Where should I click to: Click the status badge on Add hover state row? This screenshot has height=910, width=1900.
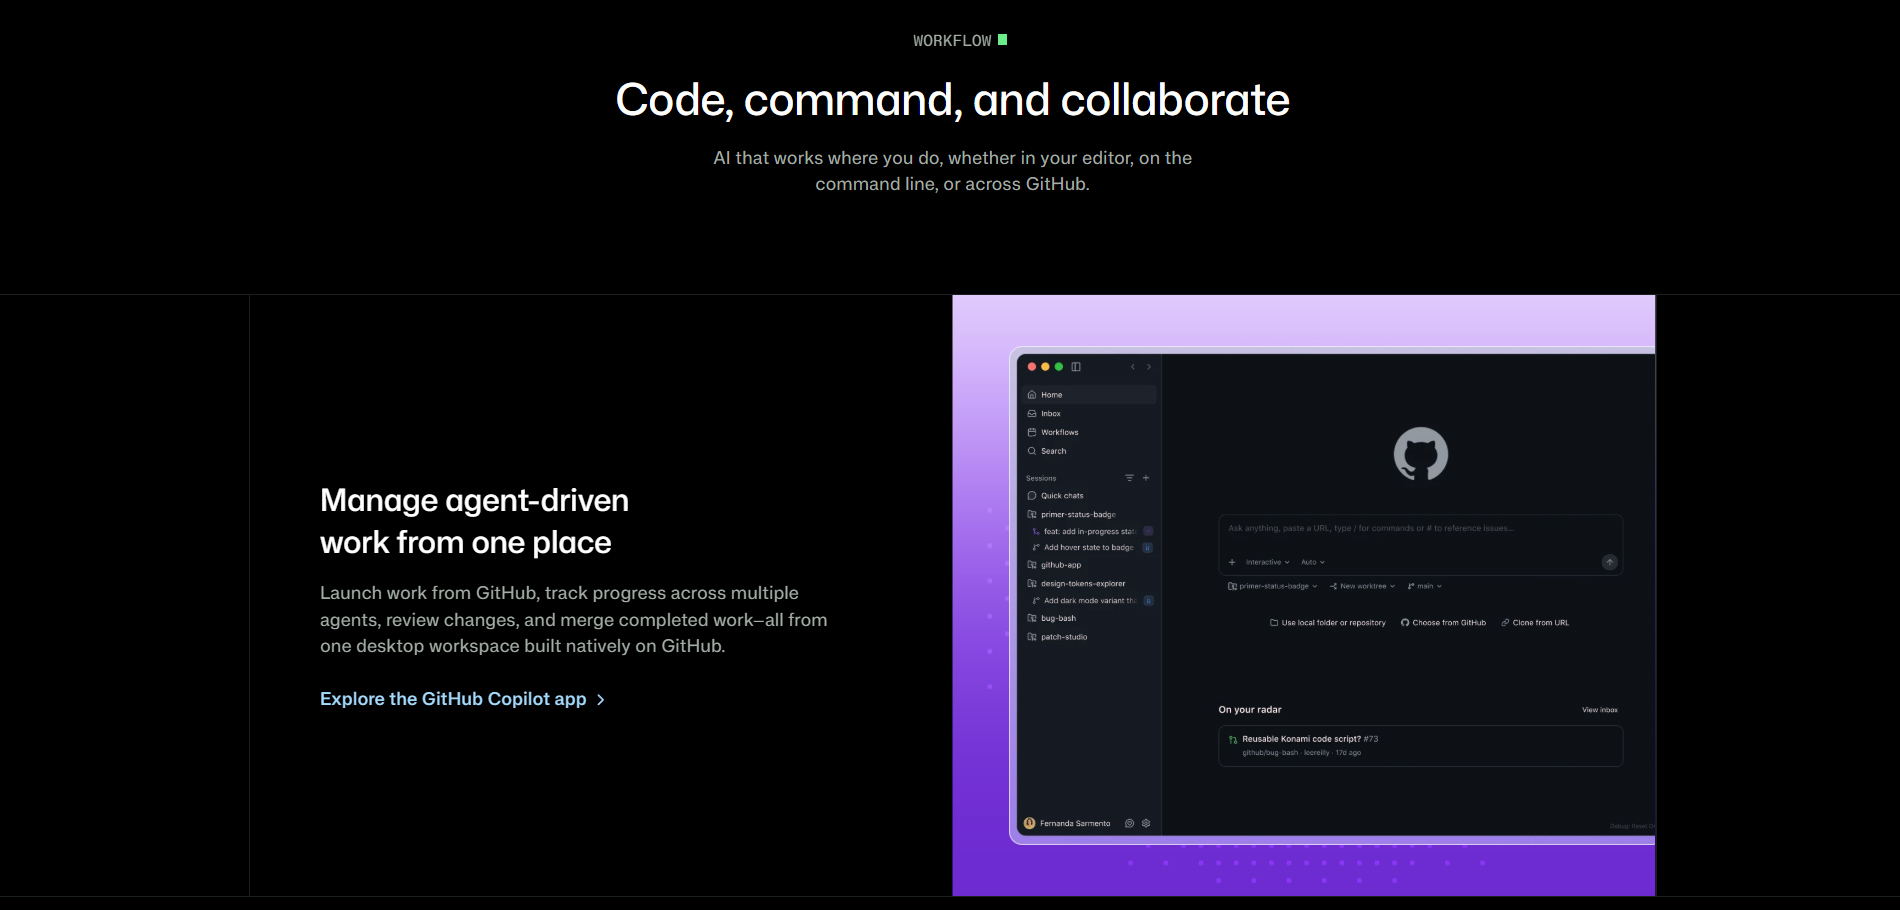(1148, 548)
